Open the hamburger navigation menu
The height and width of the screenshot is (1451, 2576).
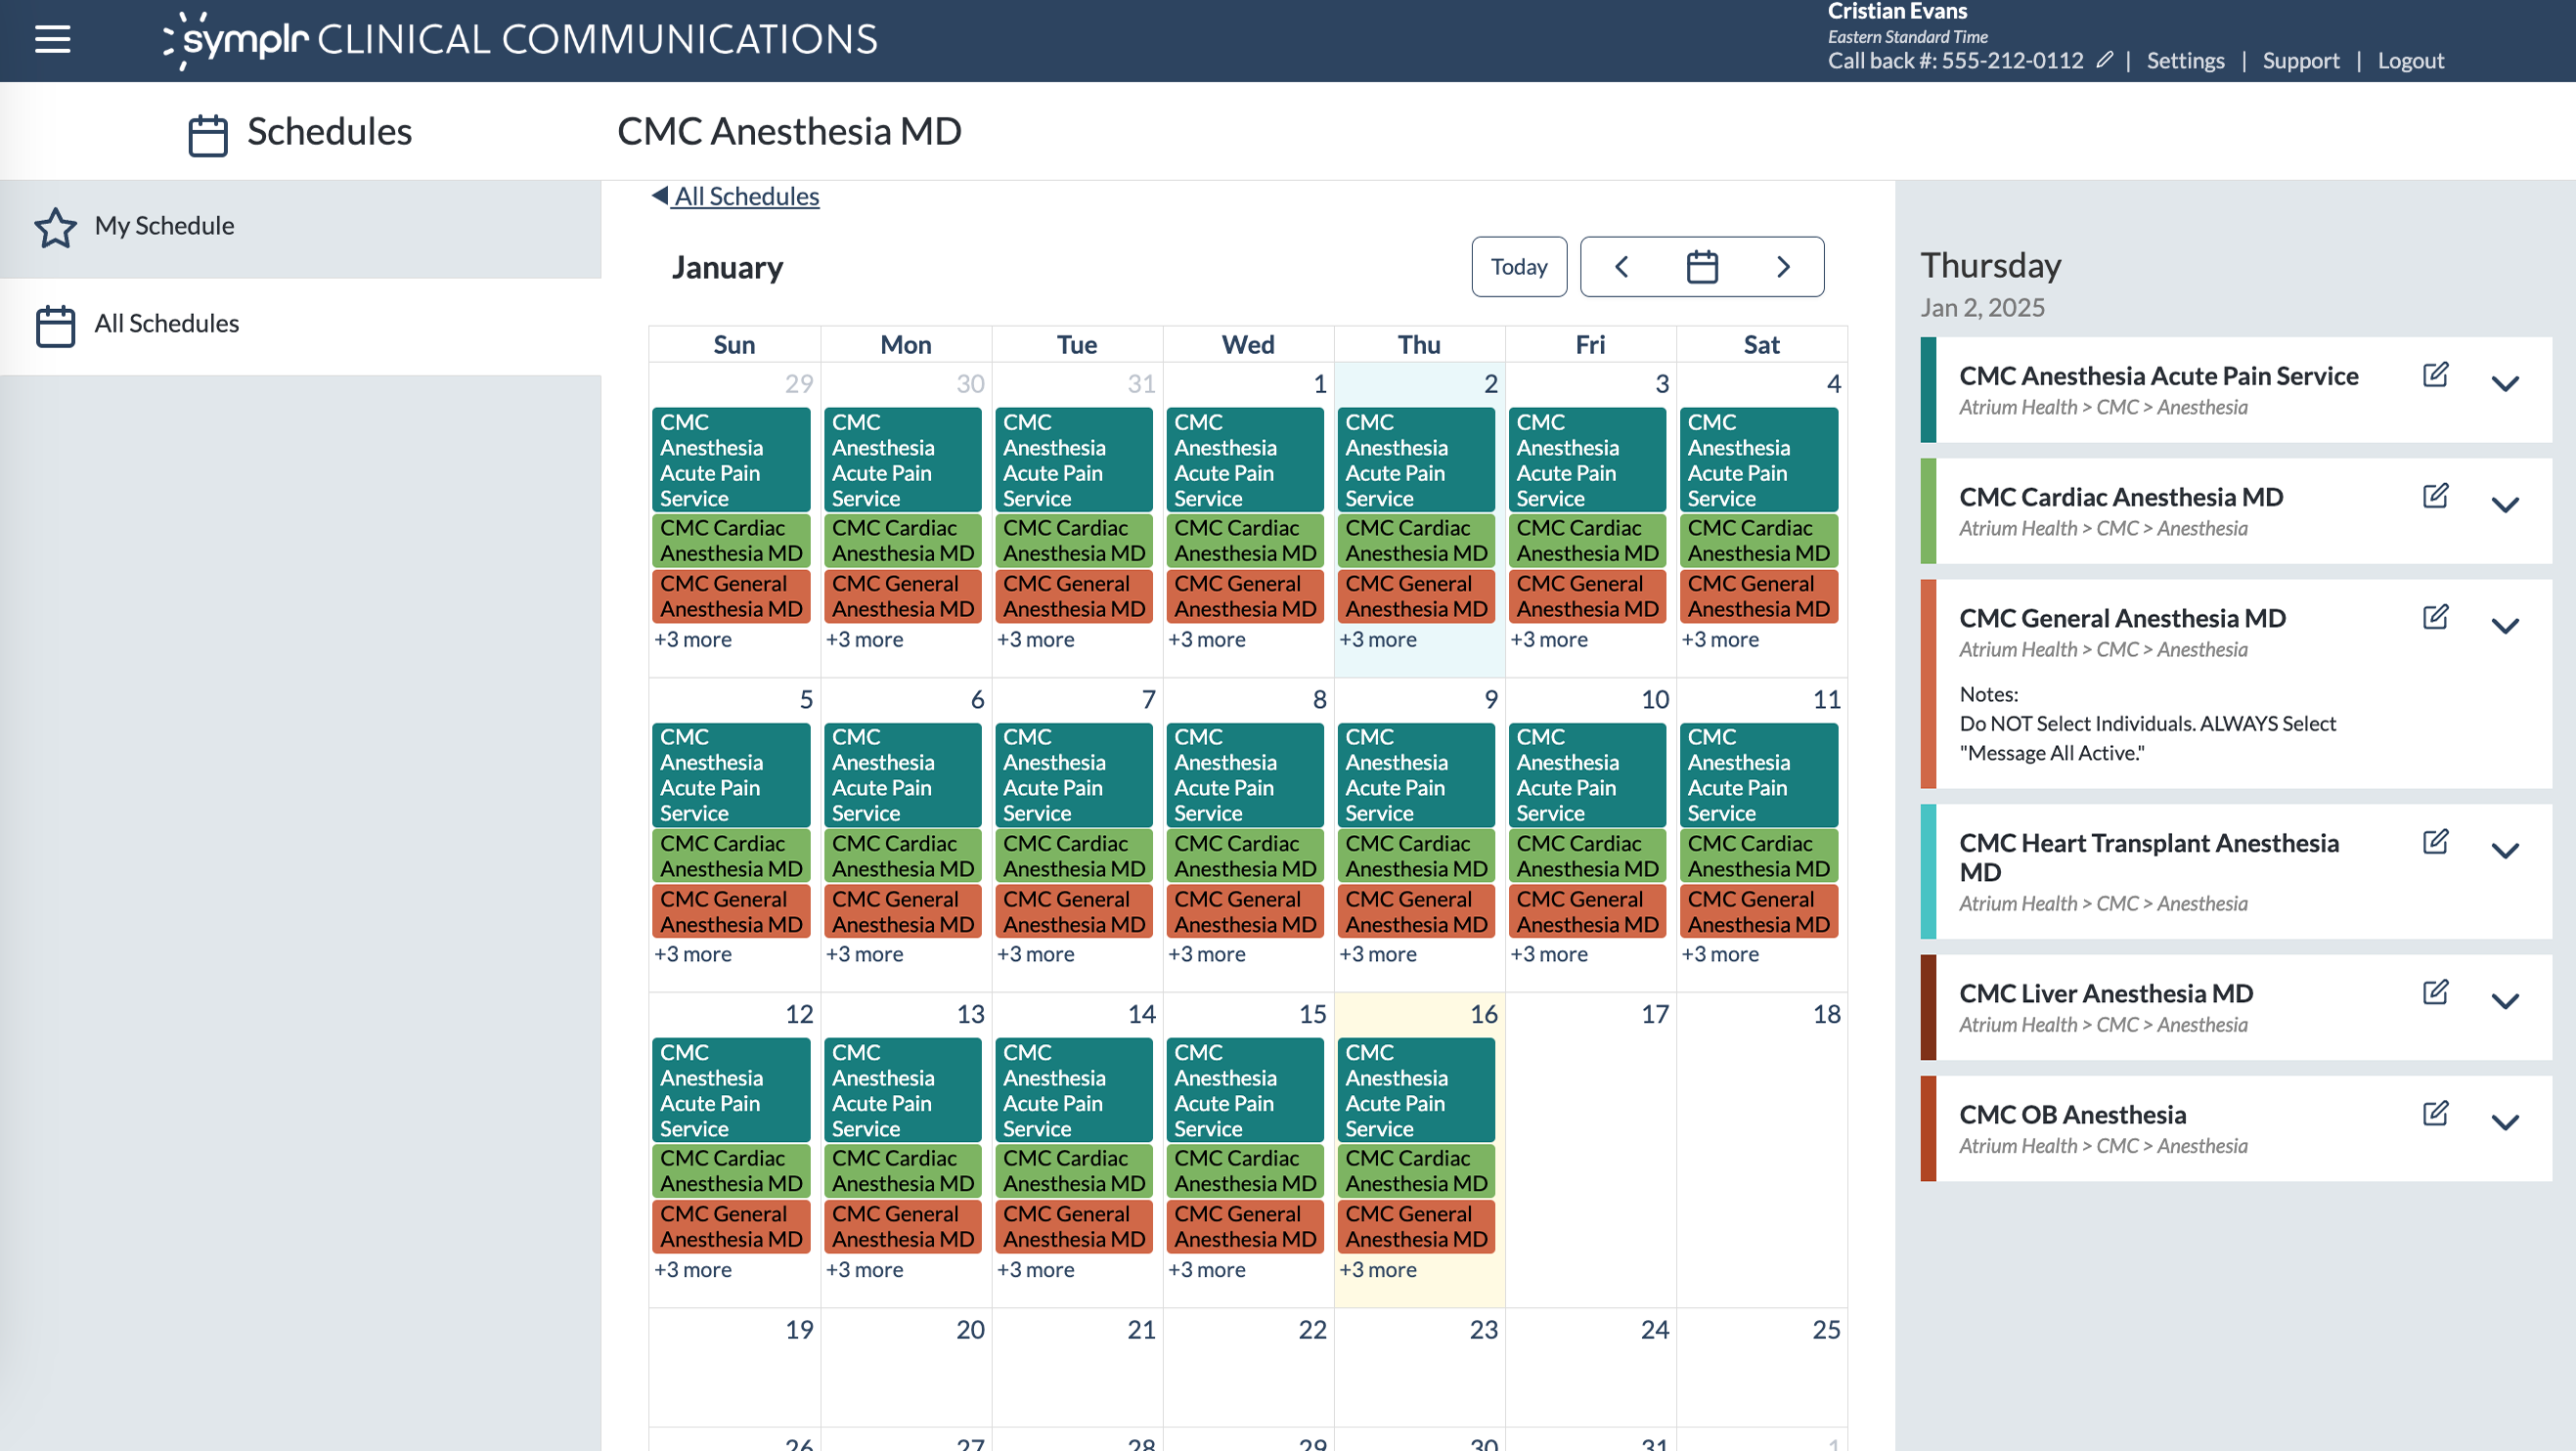tap(52, 40)
